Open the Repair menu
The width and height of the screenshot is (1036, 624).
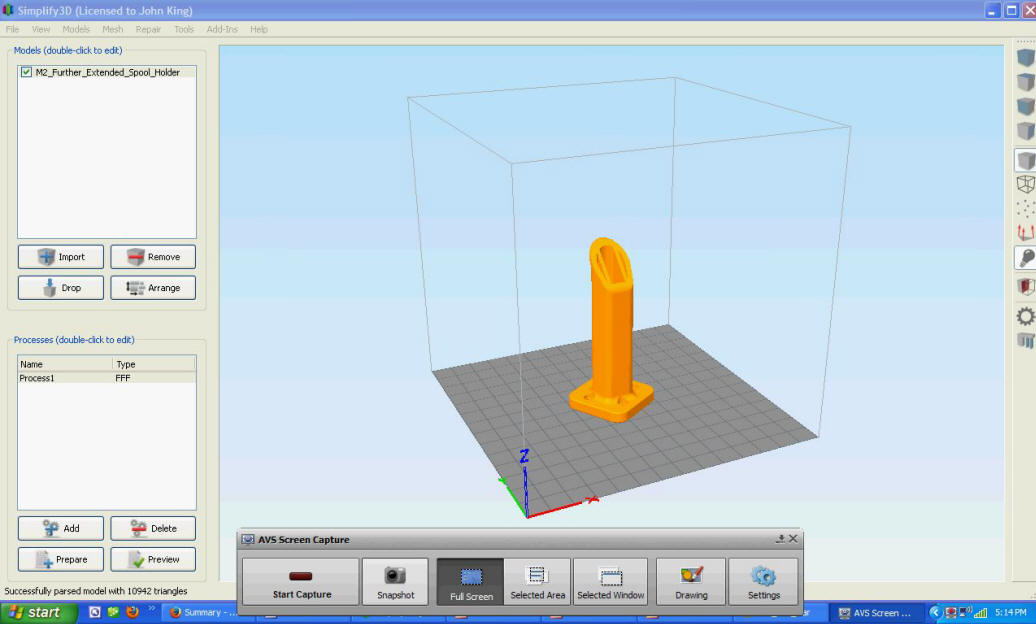(148, 29)
